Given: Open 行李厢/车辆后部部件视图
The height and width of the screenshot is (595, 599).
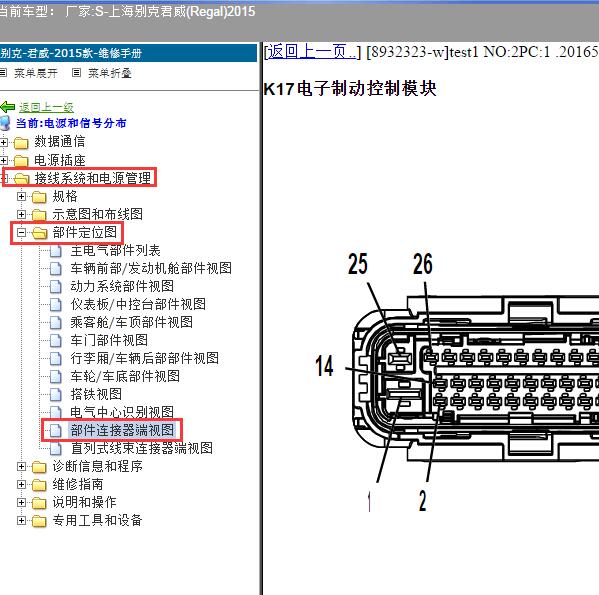Looking at the screenshot, I should coord(144,358).
